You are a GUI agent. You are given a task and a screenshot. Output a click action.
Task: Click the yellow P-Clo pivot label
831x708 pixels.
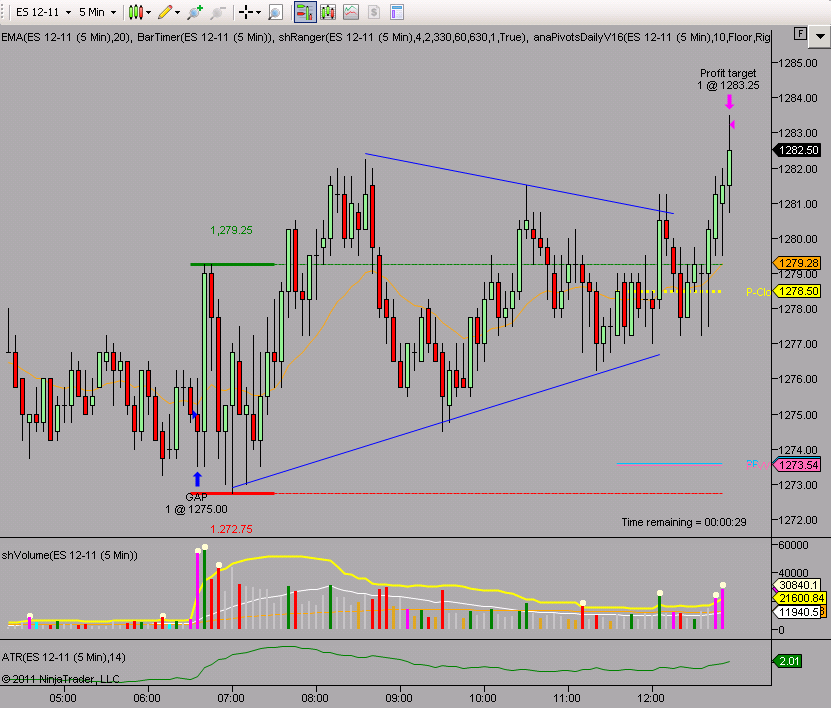[x=758, y=292]
